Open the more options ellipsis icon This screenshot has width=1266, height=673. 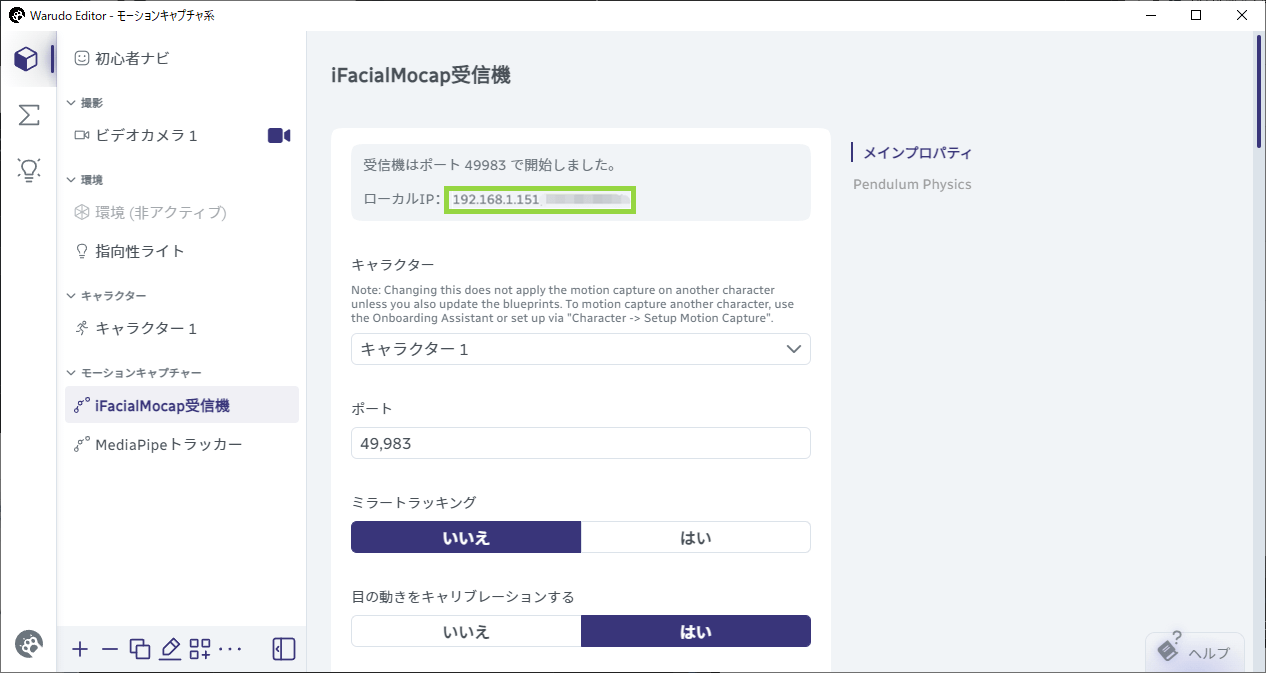pyautogui.click(x=230, y=650)
